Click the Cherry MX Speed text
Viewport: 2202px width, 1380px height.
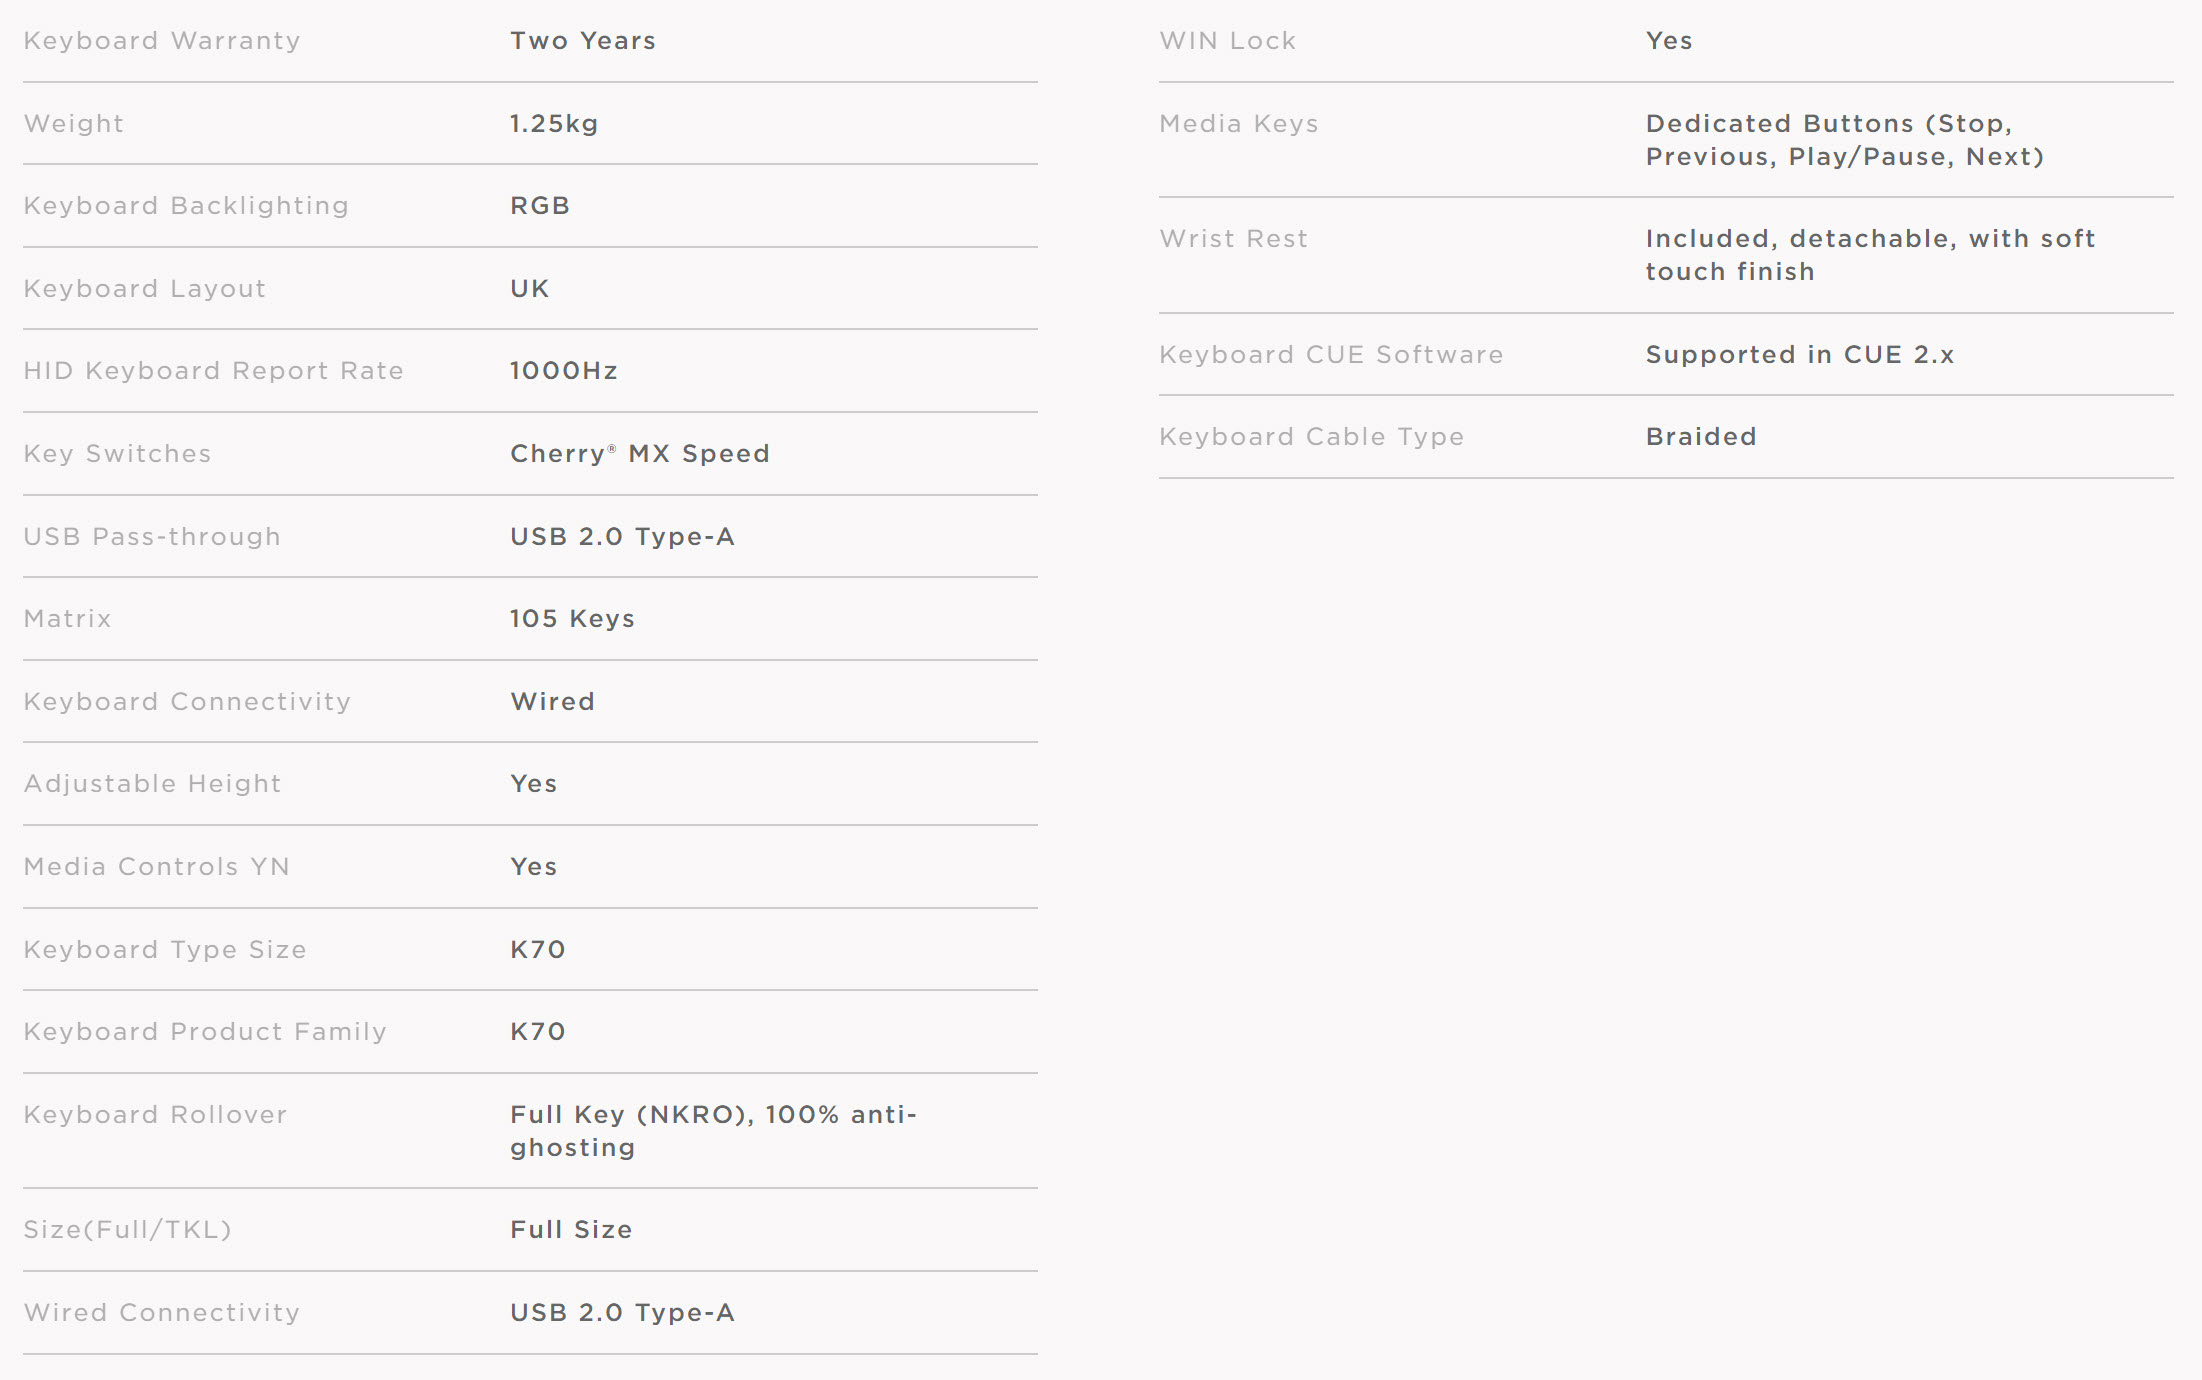click(x=640, y=454)
